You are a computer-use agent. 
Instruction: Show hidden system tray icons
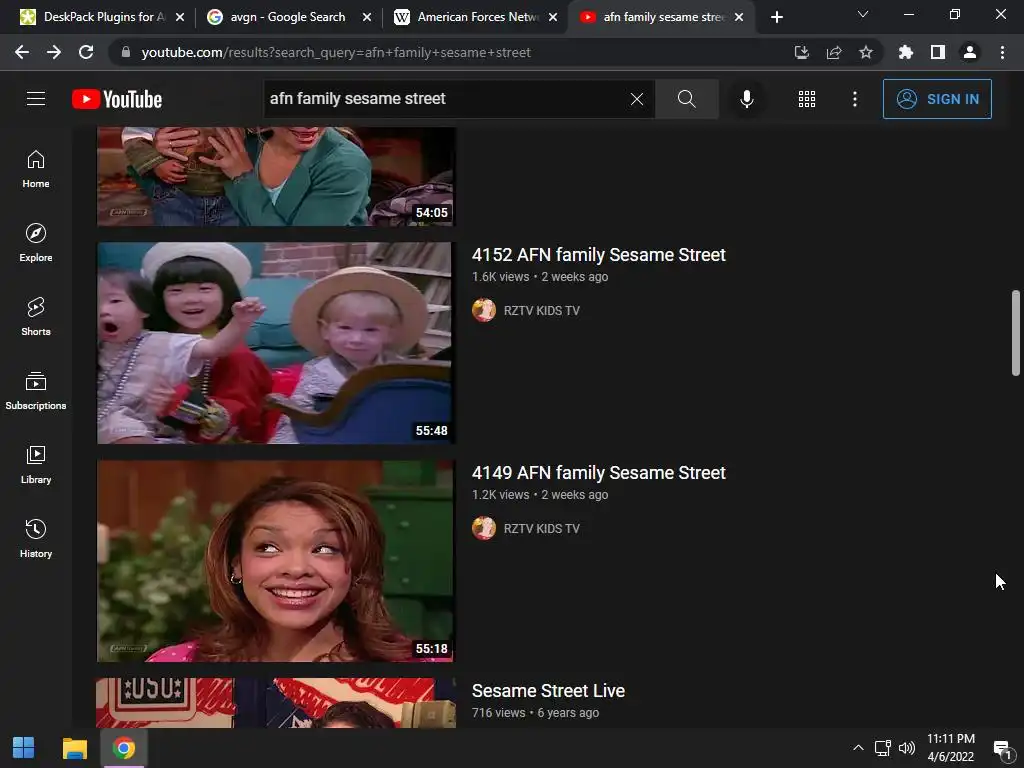point(858,748)
